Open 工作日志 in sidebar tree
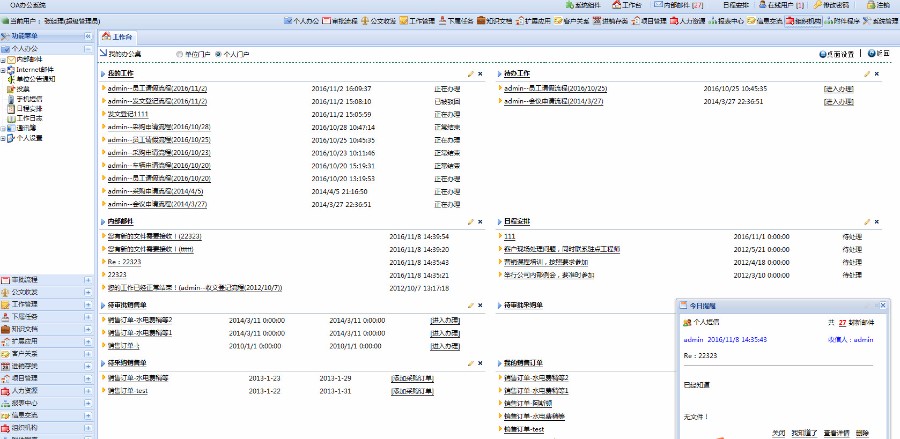Image resolution: width=900 pixels, height=439 pixels. [29, 118]
